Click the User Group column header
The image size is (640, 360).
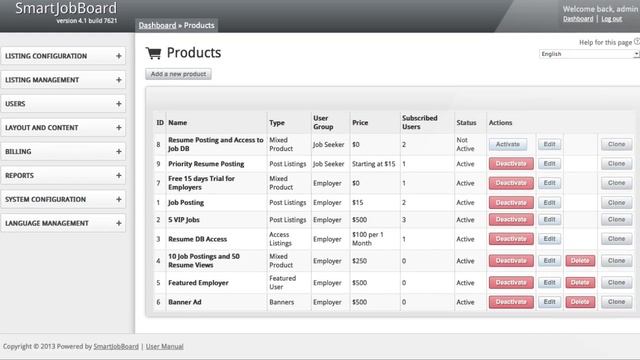point(323,122)
